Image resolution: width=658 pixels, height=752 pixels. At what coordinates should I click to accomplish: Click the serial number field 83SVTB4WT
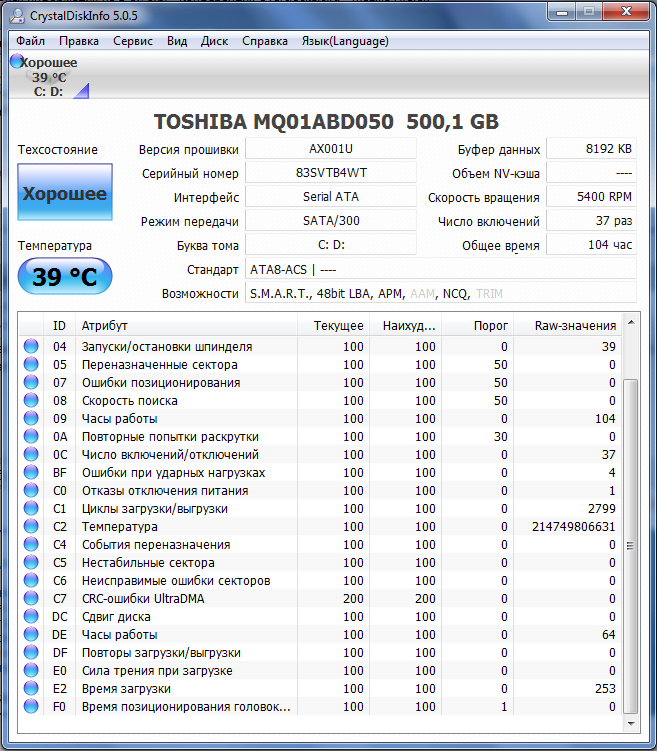coord(331,173)
